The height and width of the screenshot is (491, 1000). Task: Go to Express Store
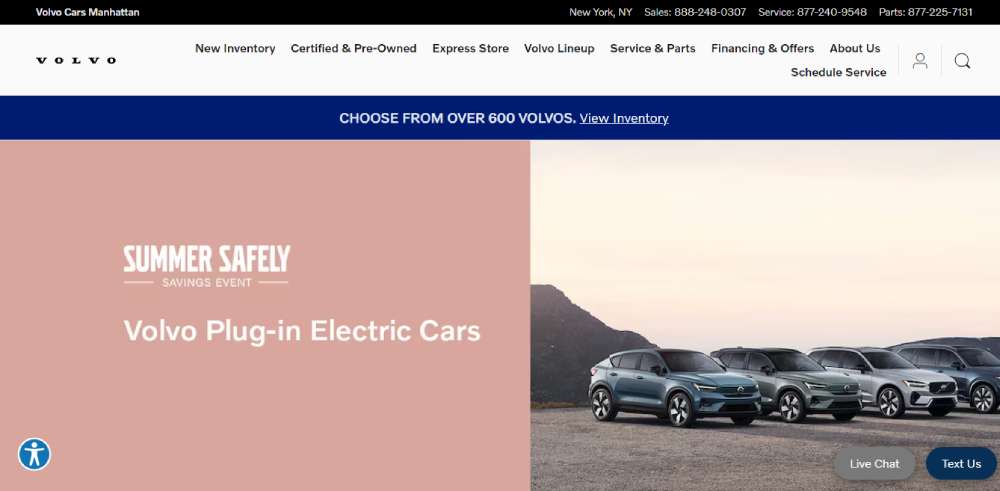tap(470, 48)
